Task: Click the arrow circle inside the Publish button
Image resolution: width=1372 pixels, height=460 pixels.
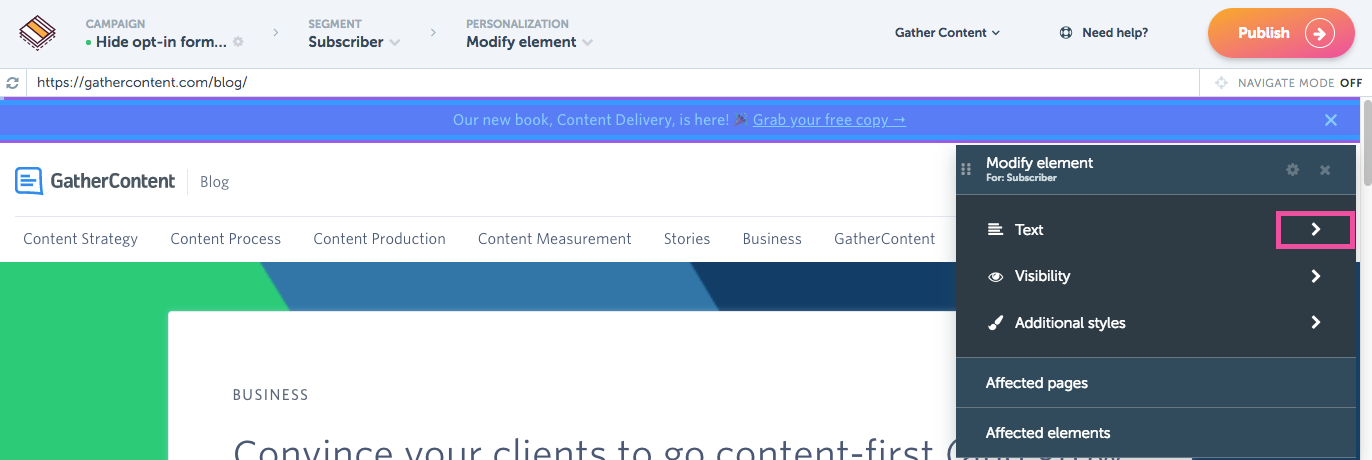Action: 1319,33
